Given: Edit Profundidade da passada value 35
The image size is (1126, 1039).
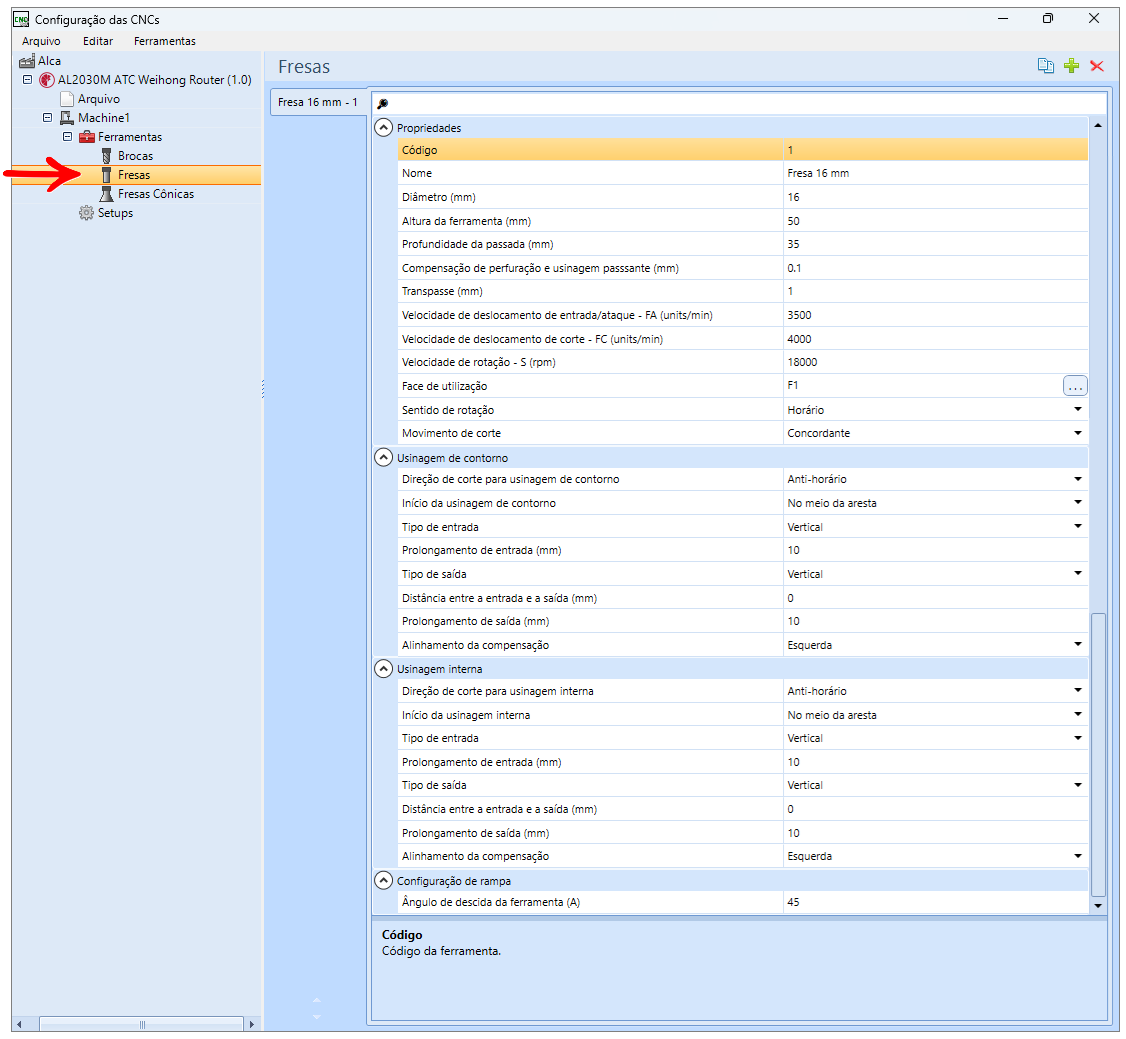Looking at the screenshot, I should (x=935, y=244).
